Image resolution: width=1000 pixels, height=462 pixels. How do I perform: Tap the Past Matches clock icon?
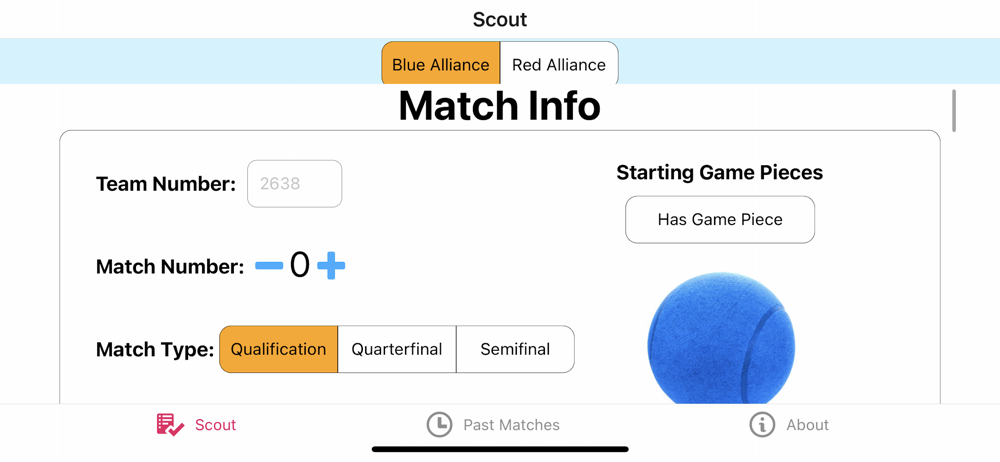pos(439,425)
